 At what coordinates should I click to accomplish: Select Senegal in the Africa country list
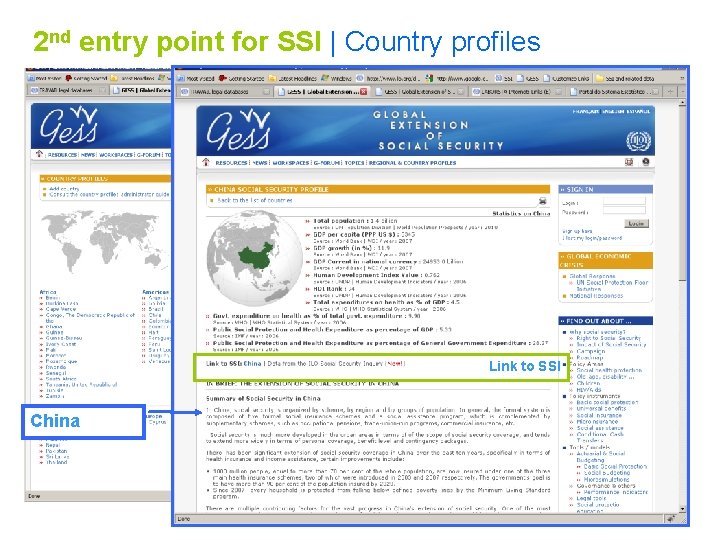coord(56,373)
